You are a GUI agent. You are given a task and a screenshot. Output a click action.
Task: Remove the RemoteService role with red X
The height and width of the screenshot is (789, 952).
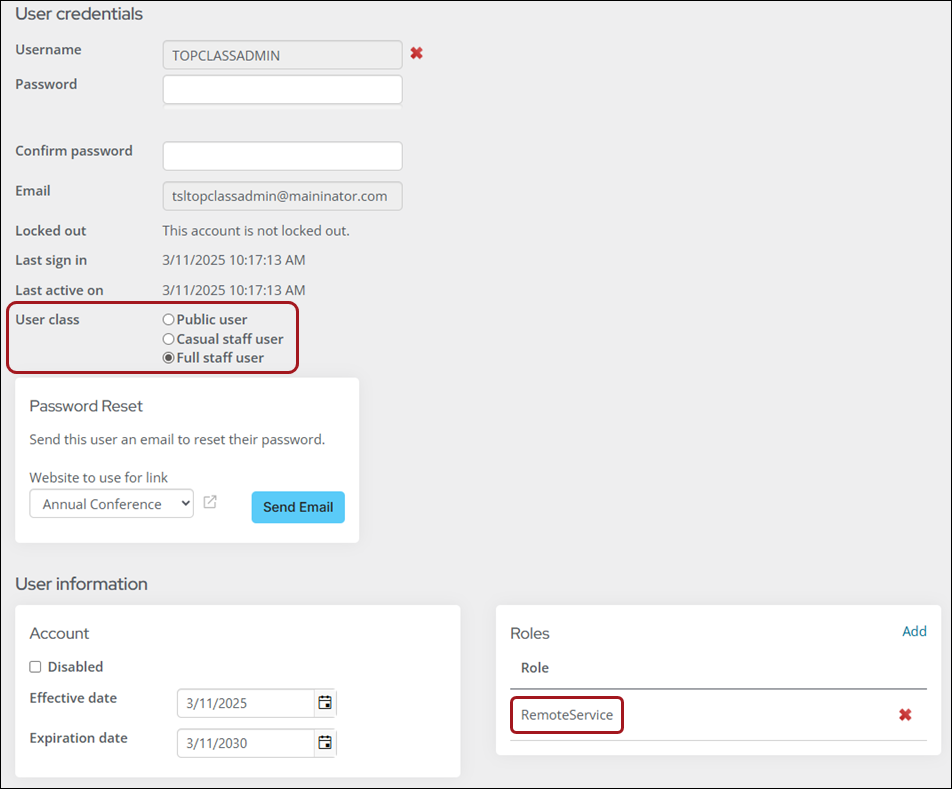[905, 715]
